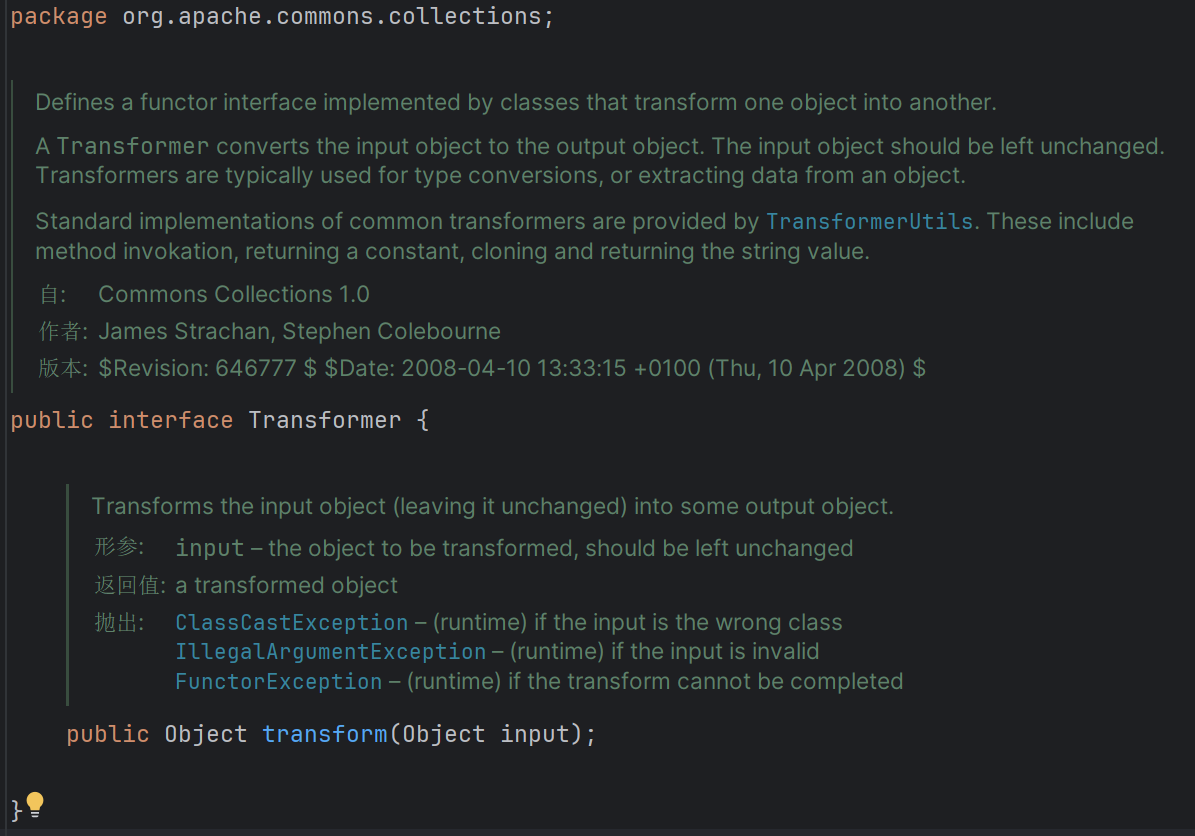The height and width of the screenshot is (836, 1195).
Task: Click the '$Revision: 646777 $' version text
Action: point(207,368)
